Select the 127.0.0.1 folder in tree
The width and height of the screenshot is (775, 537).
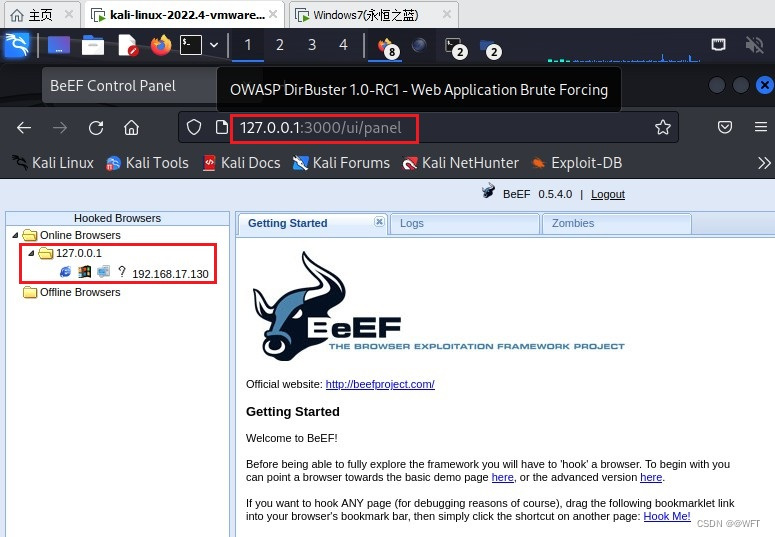point(79,253)
